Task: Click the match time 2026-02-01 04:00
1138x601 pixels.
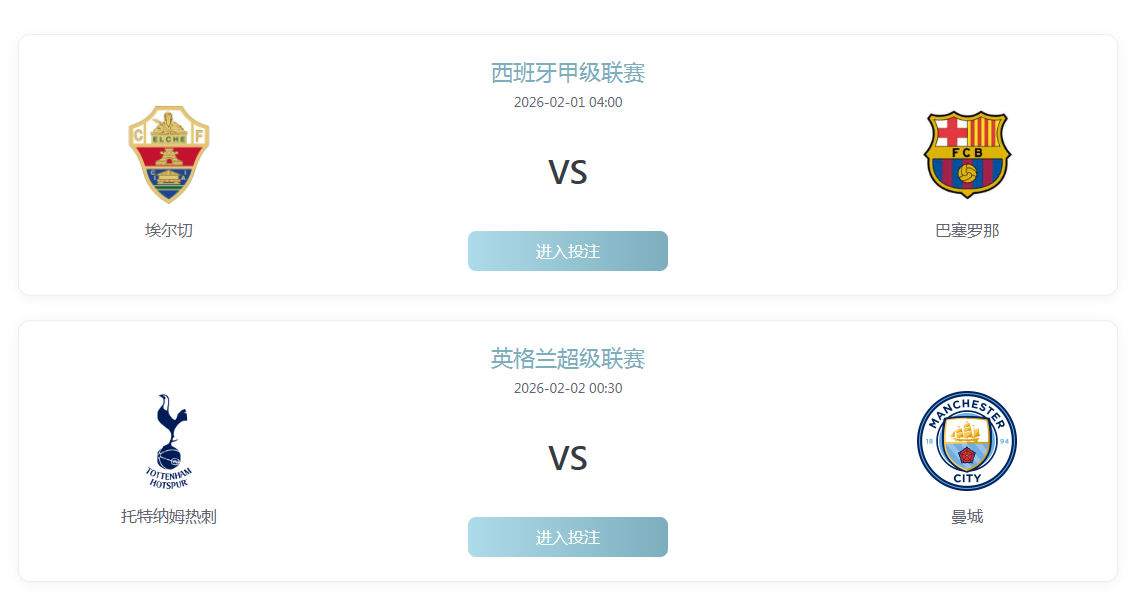Action: pos(568,102)
